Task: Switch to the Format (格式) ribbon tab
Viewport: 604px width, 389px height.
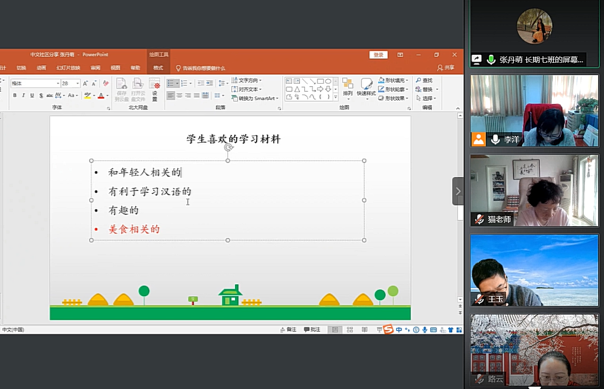Action: (158, 68)
